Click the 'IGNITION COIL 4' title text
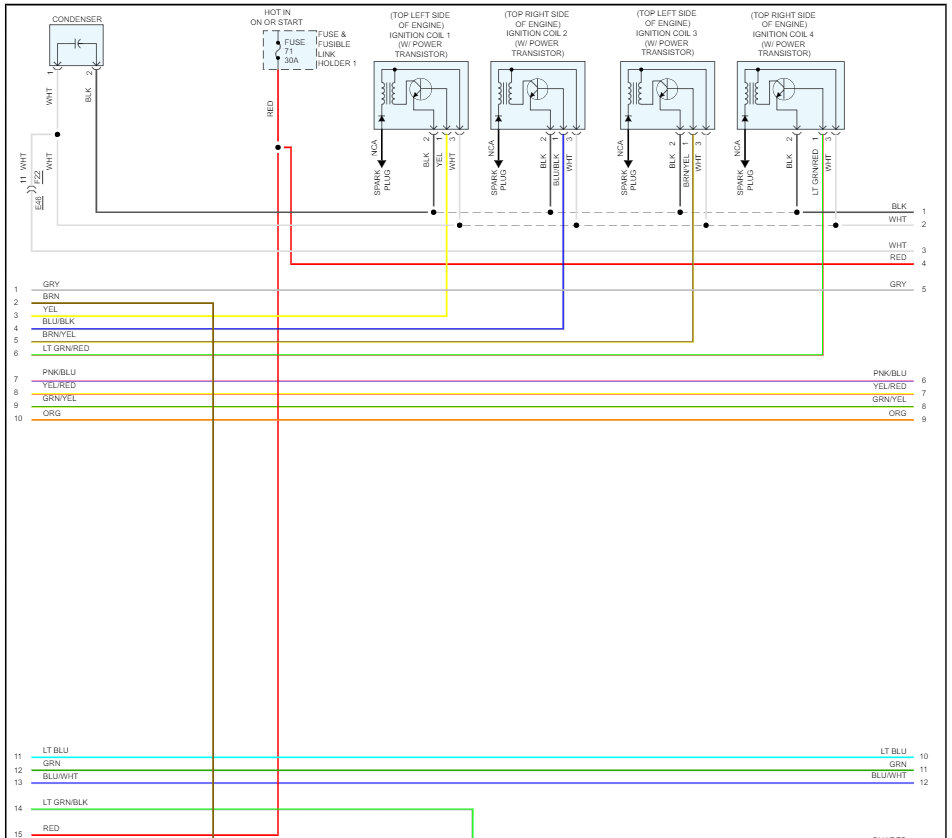The height and width of the screenshot is (838, 952). tap(783, 34)
